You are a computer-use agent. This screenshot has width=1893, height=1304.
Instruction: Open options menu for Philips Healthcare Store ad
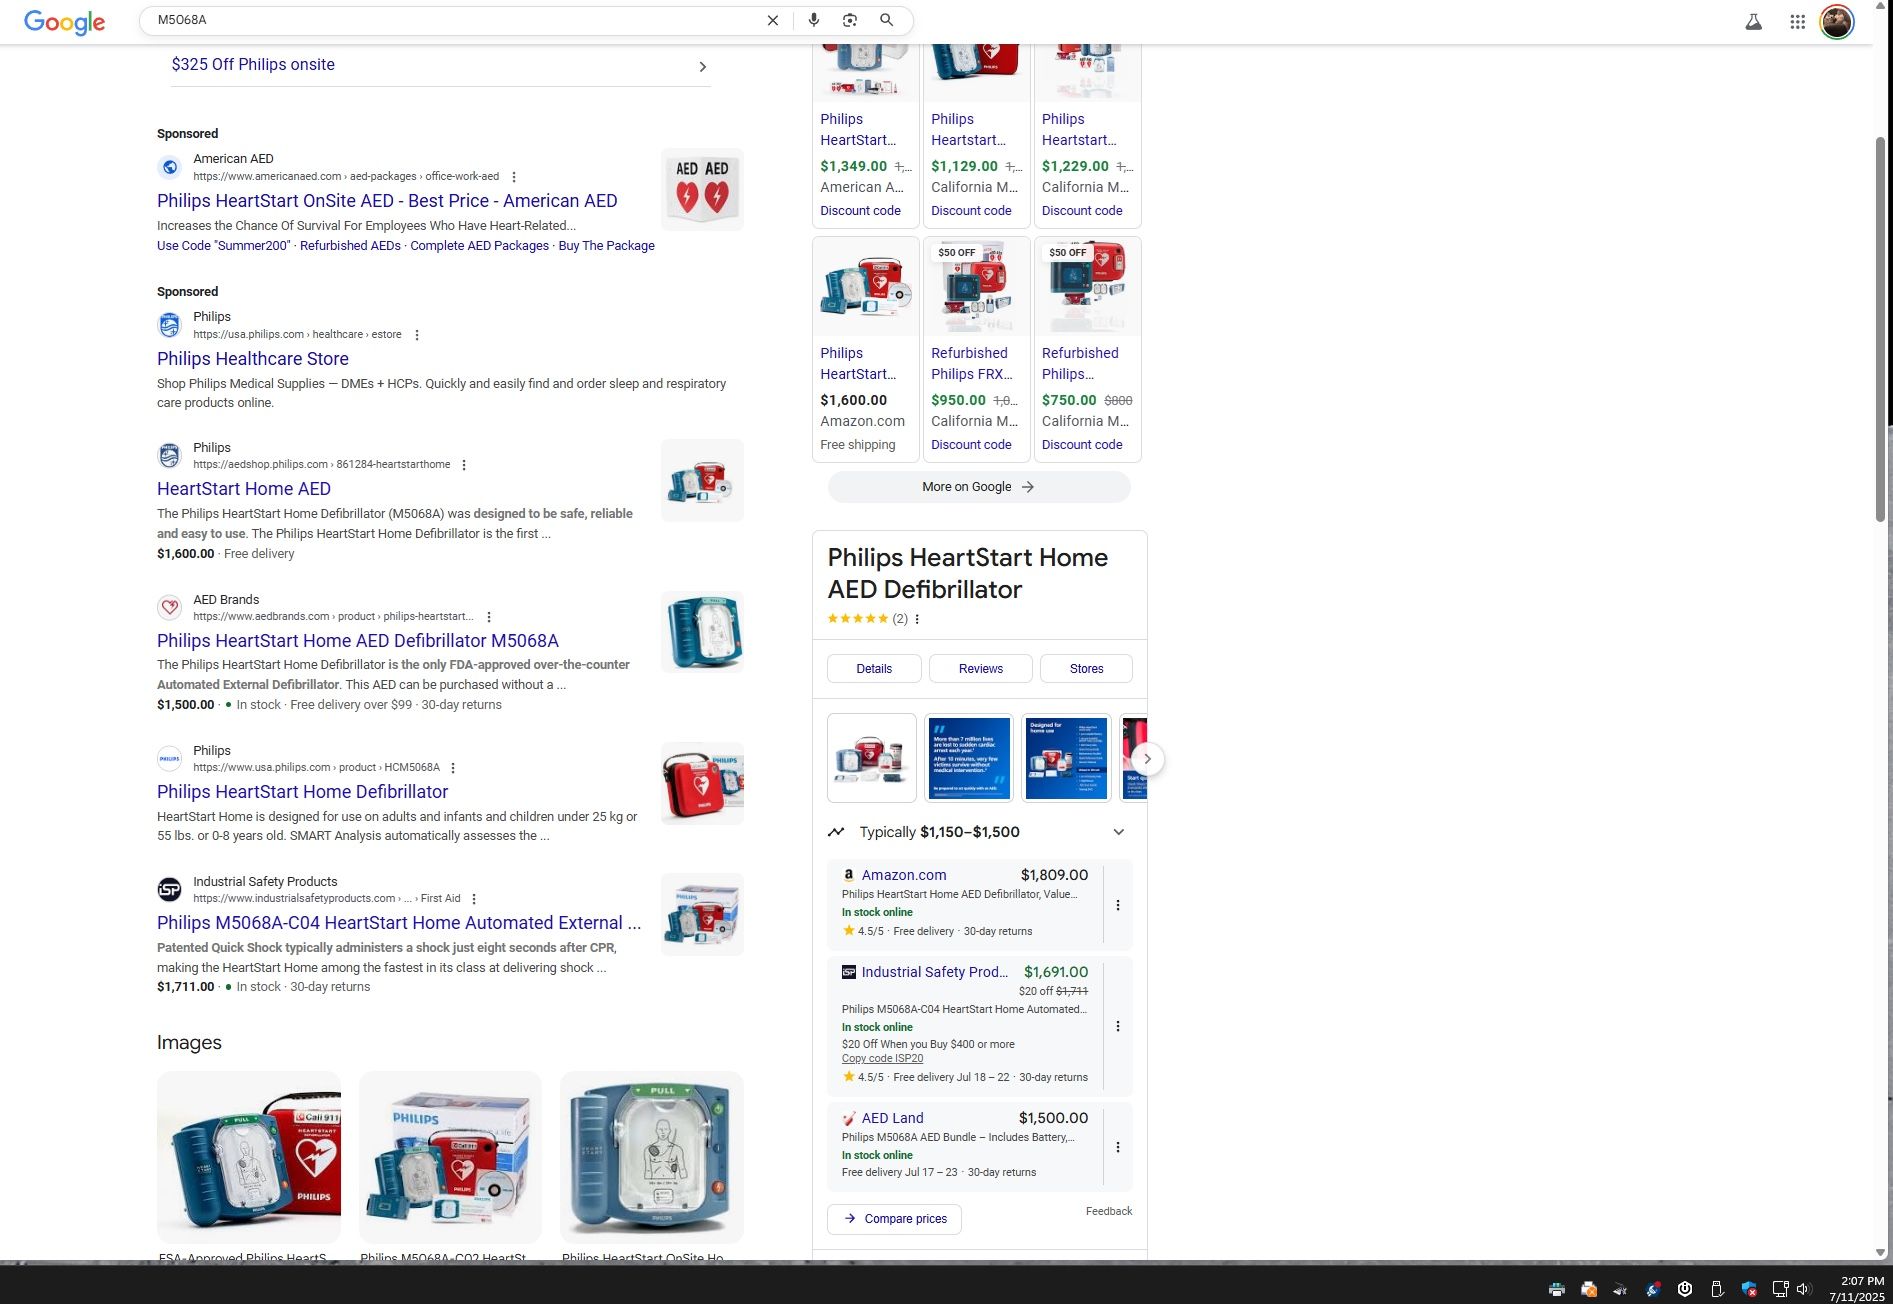click(x=417, y=335)
